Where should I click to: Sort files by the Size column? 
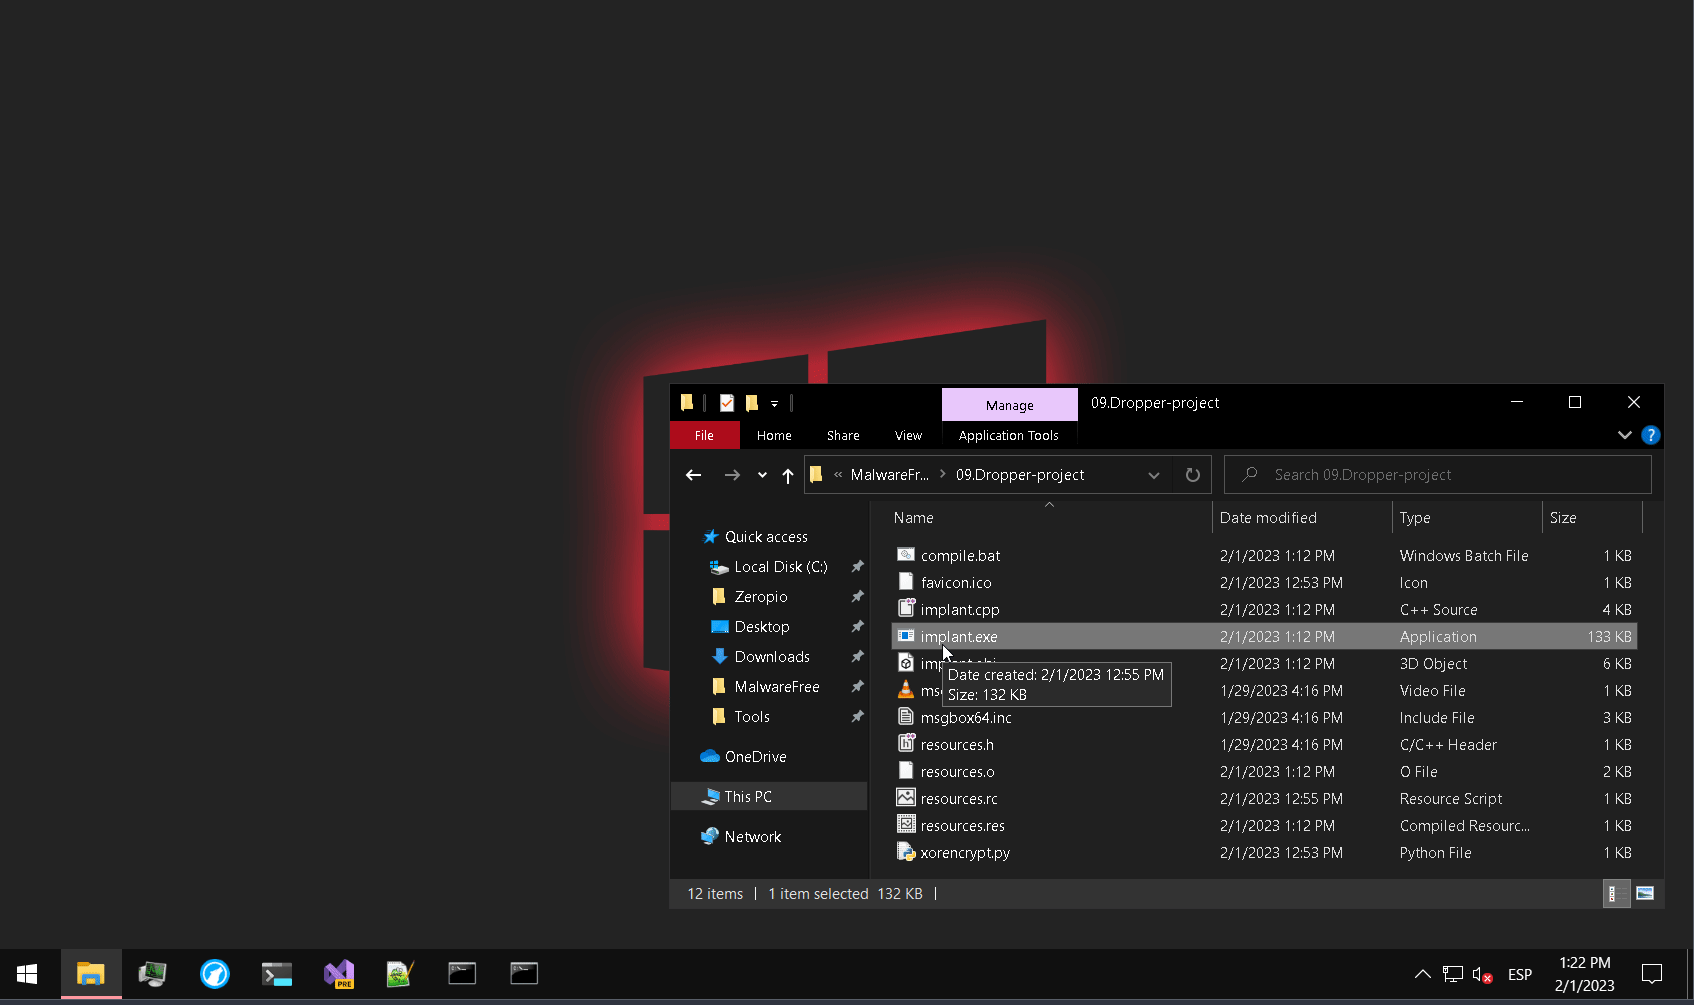pos(1563,518)
